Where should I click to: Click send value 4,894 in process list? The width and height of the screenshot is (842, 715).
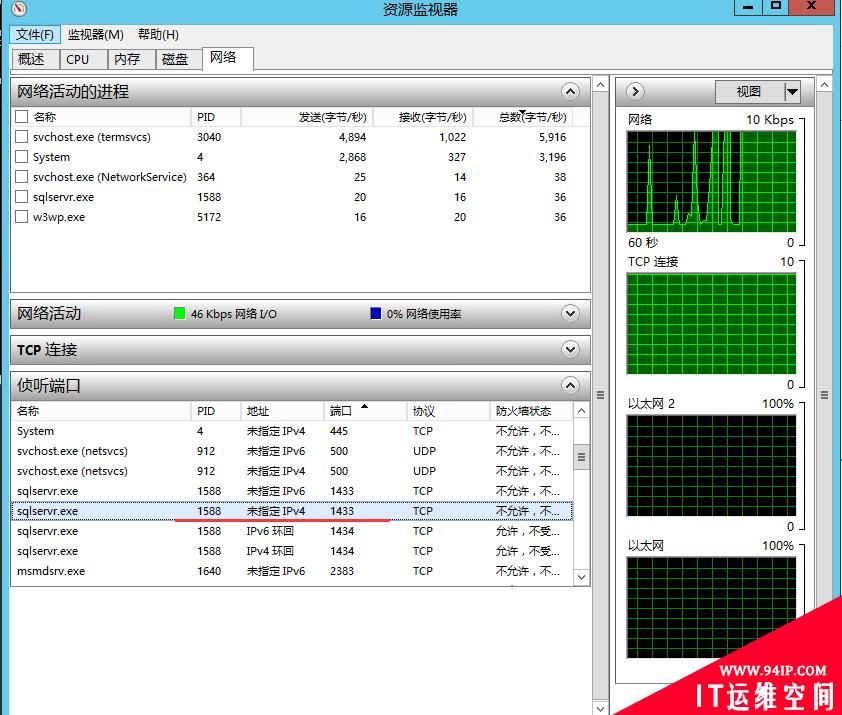tap(352, 137)
